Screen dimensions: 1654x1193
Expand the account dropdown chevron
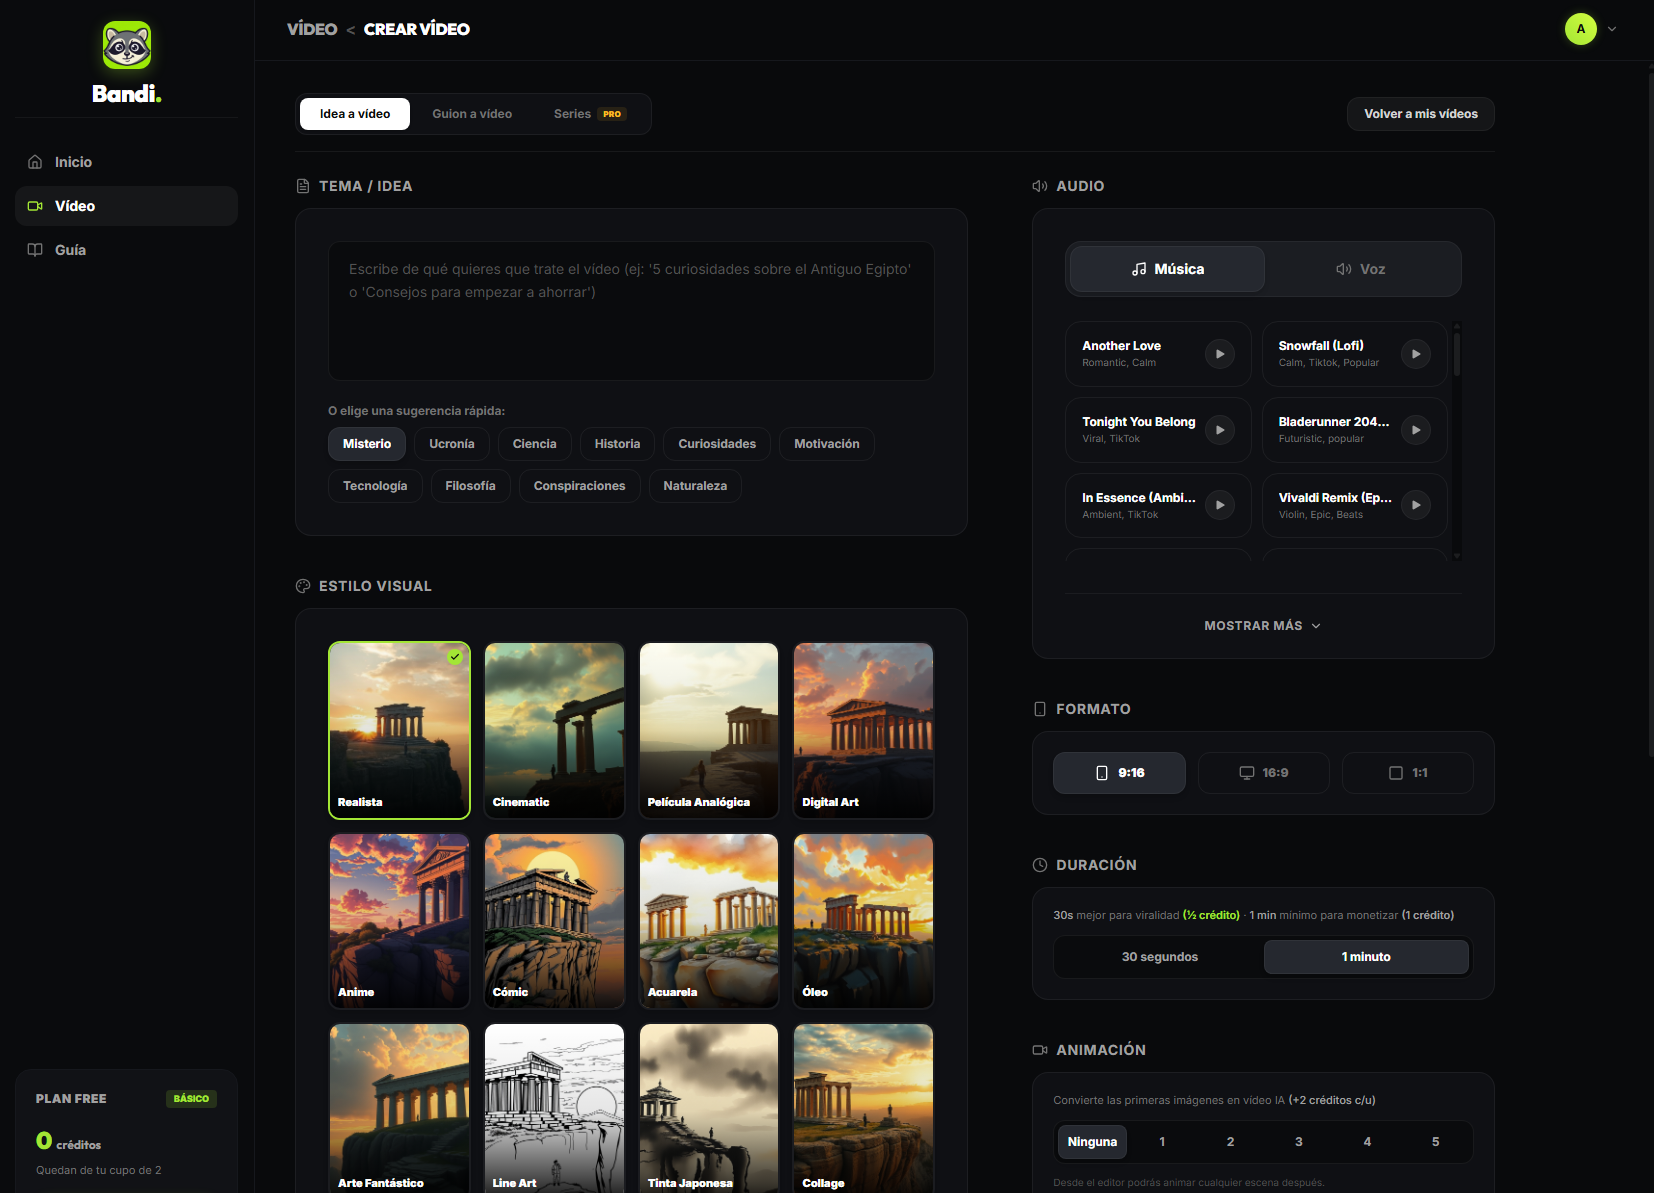click(1612, 29)
